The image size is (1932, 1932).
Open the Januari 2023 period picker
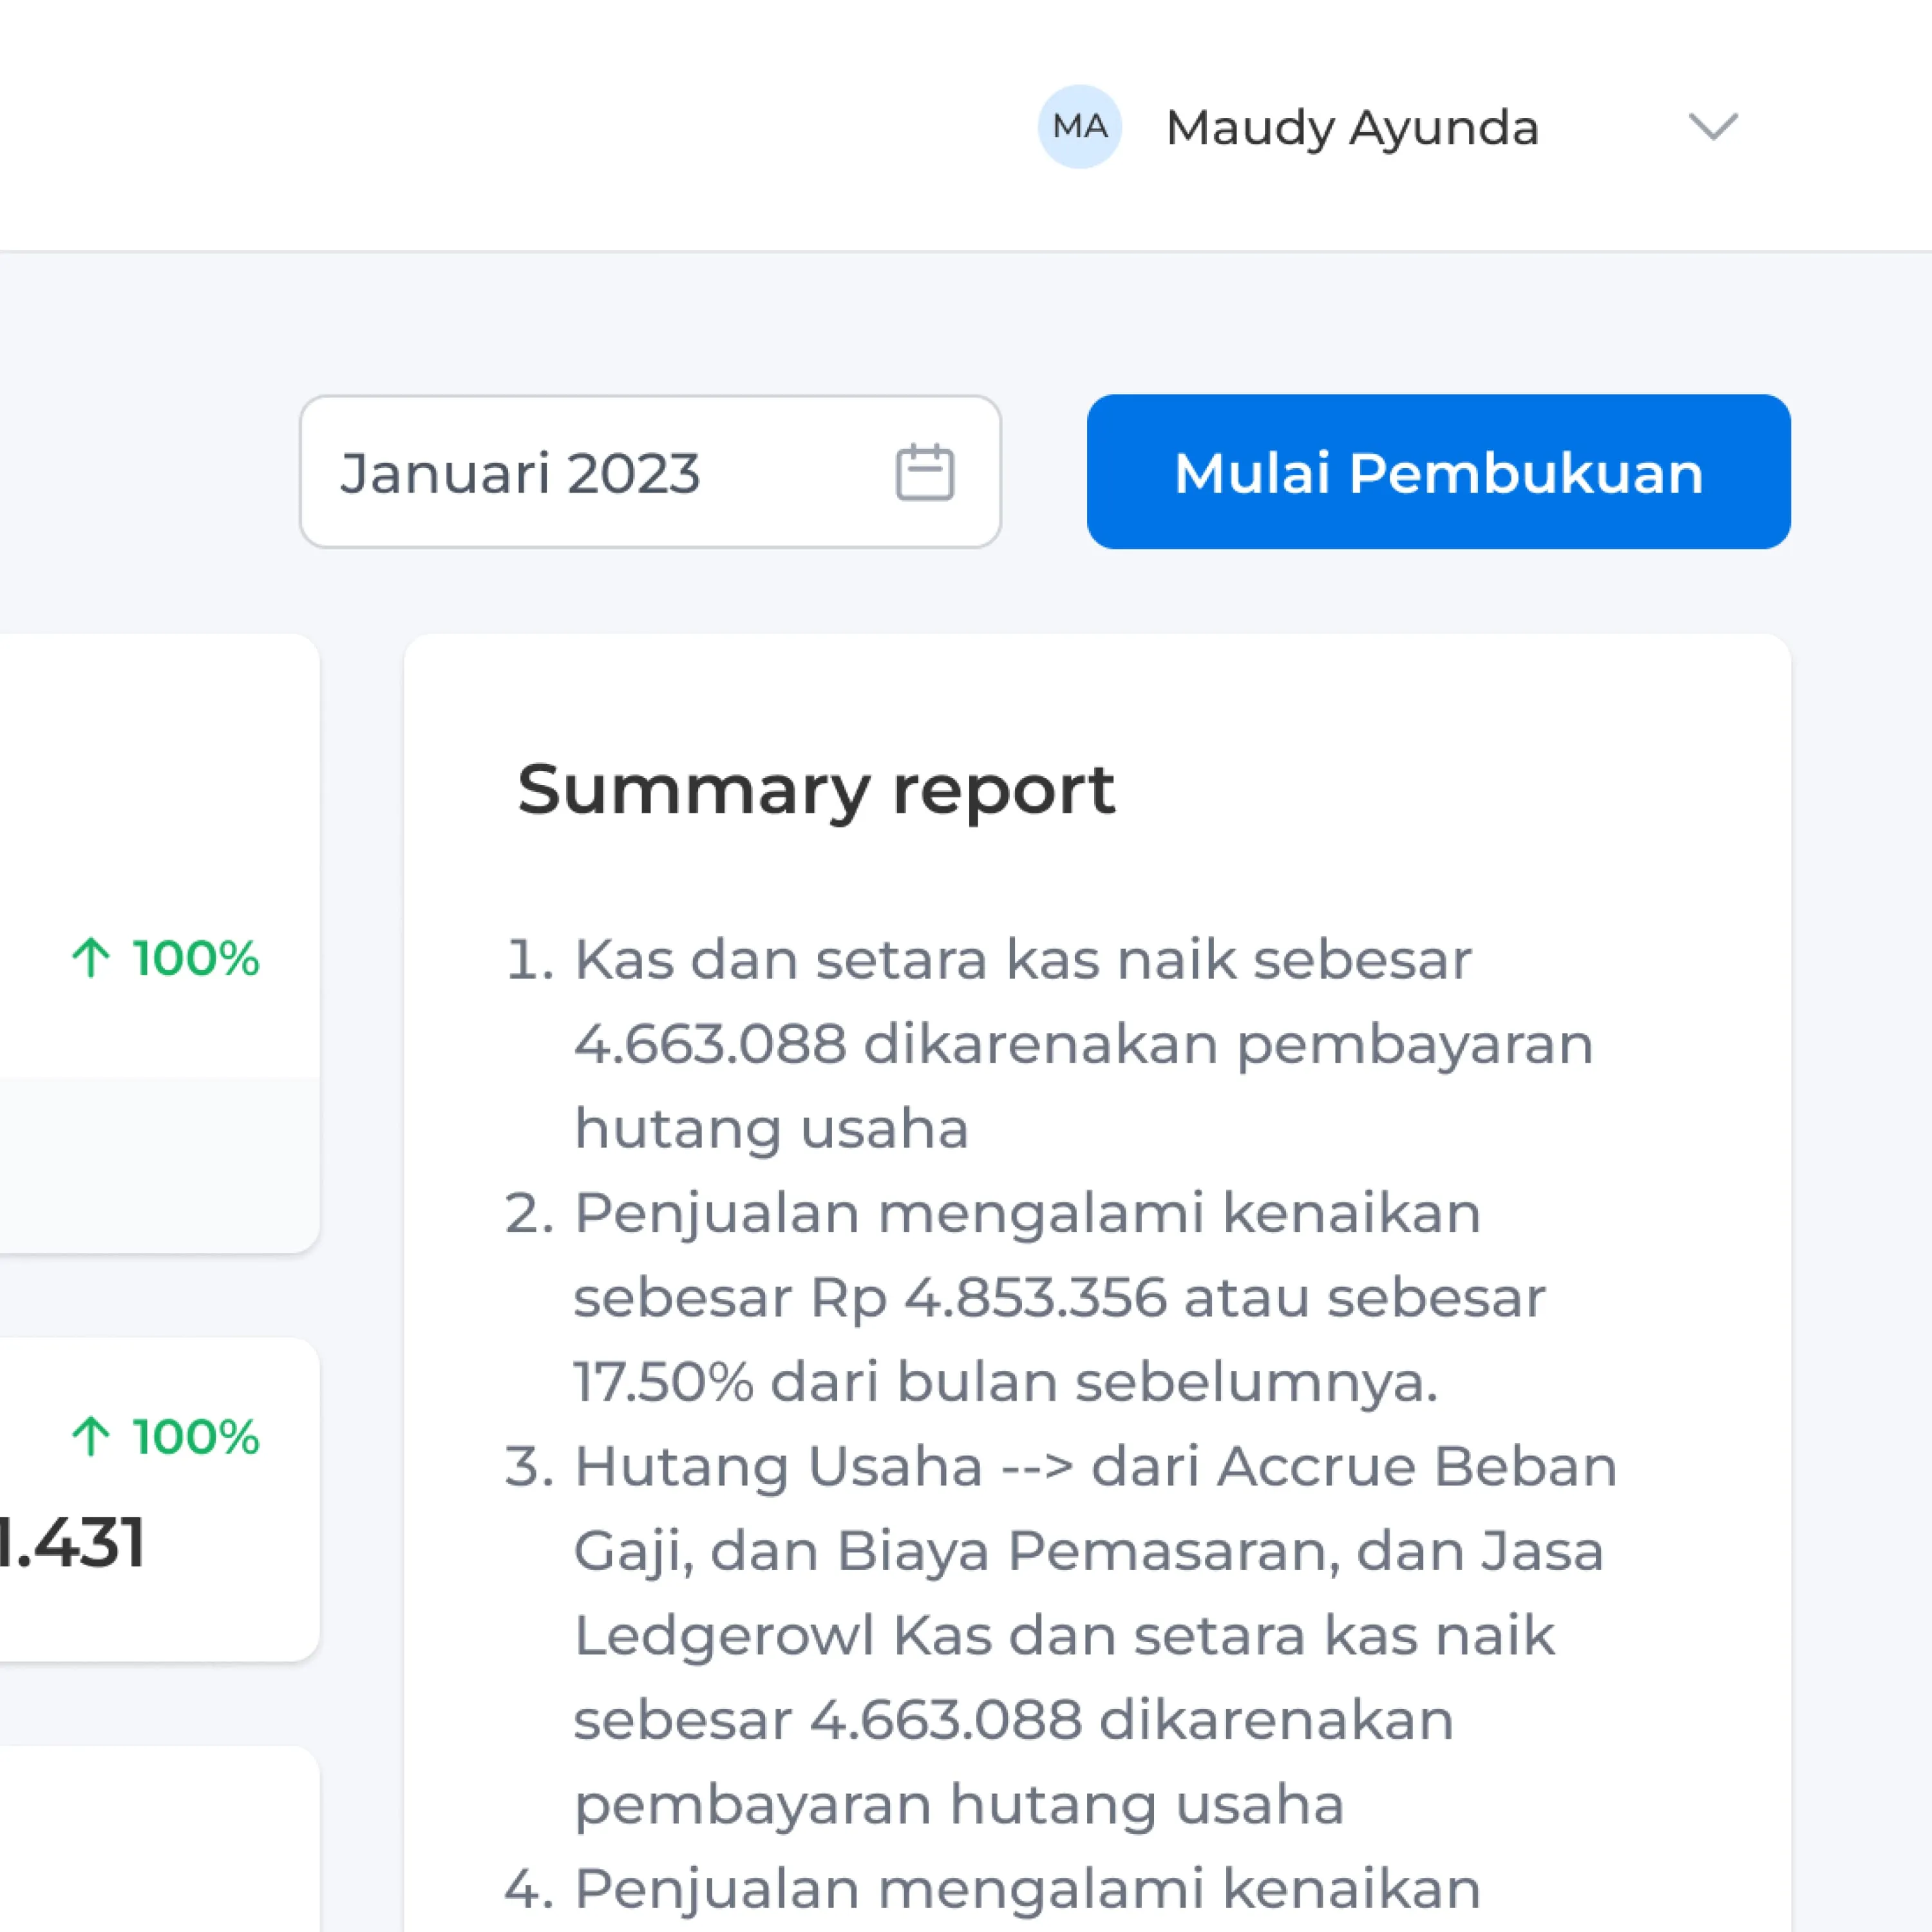[x=650, y=472]
